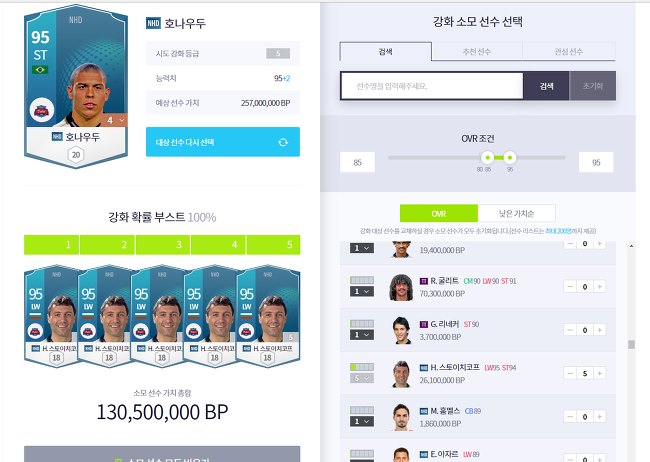Focus the player name search field

click(432, 86)
